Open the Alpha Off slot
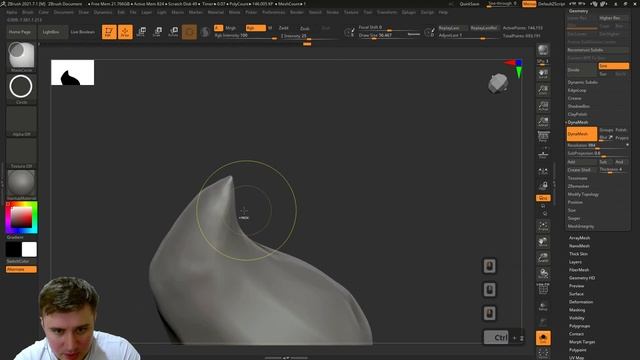The image size is (640, 360). (21, 121)
